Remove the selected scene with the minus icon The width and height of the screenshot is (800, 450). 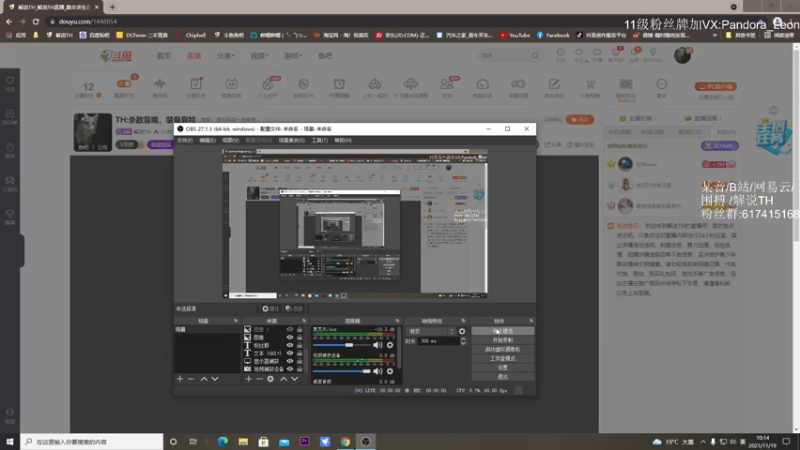(x=191, y=379)
